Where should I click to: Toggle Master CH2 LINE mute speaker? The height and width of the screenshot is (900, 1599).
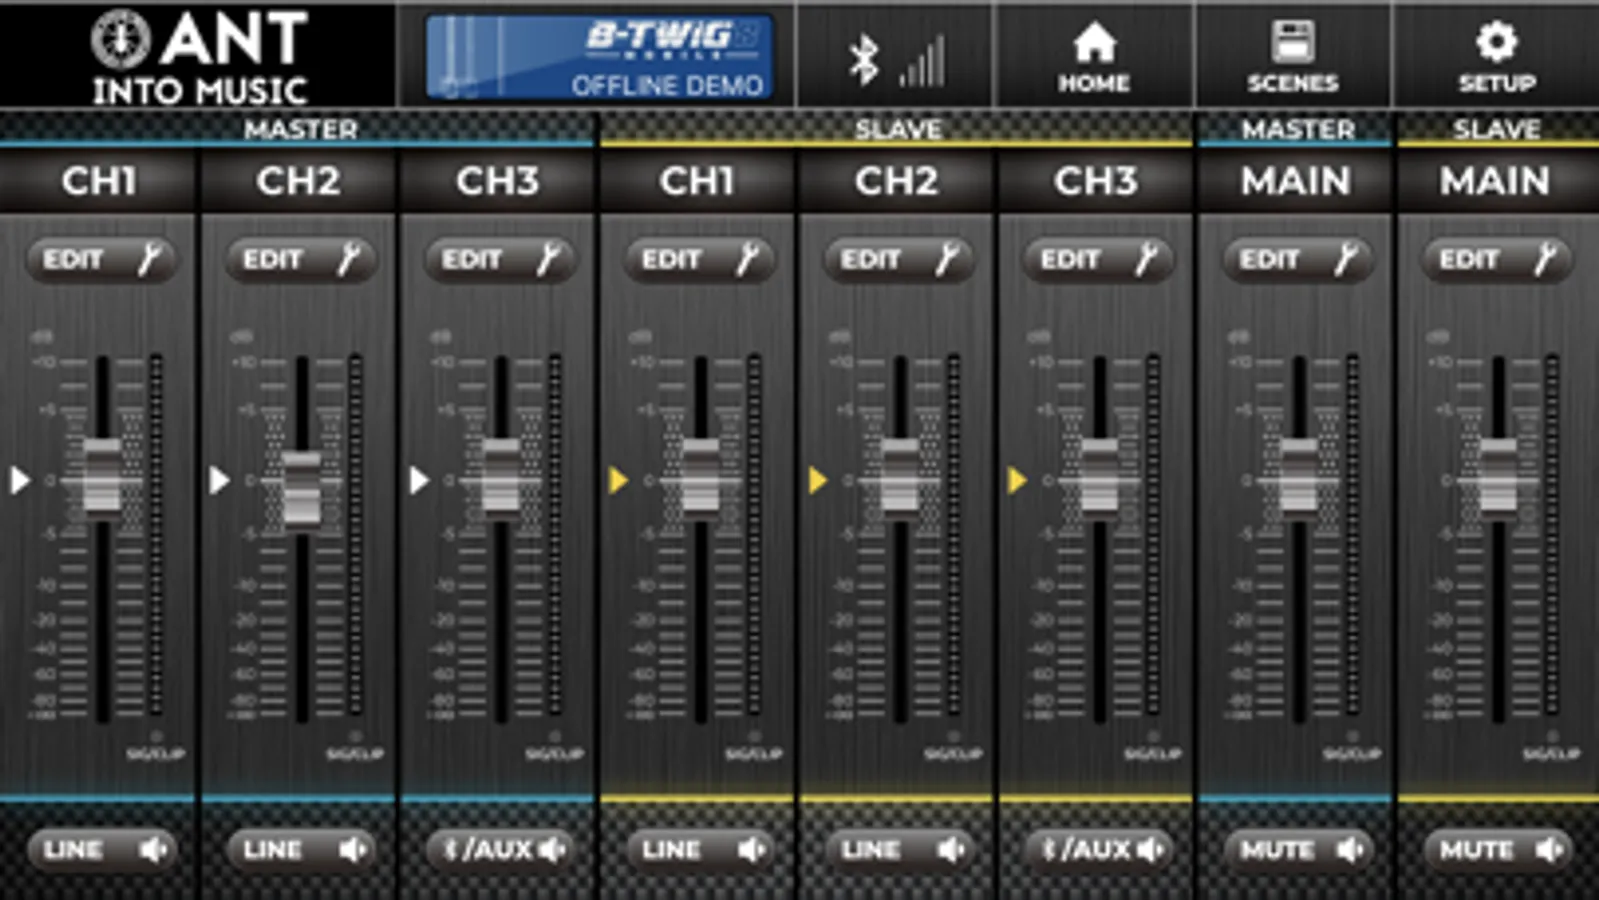coord(301,850)
